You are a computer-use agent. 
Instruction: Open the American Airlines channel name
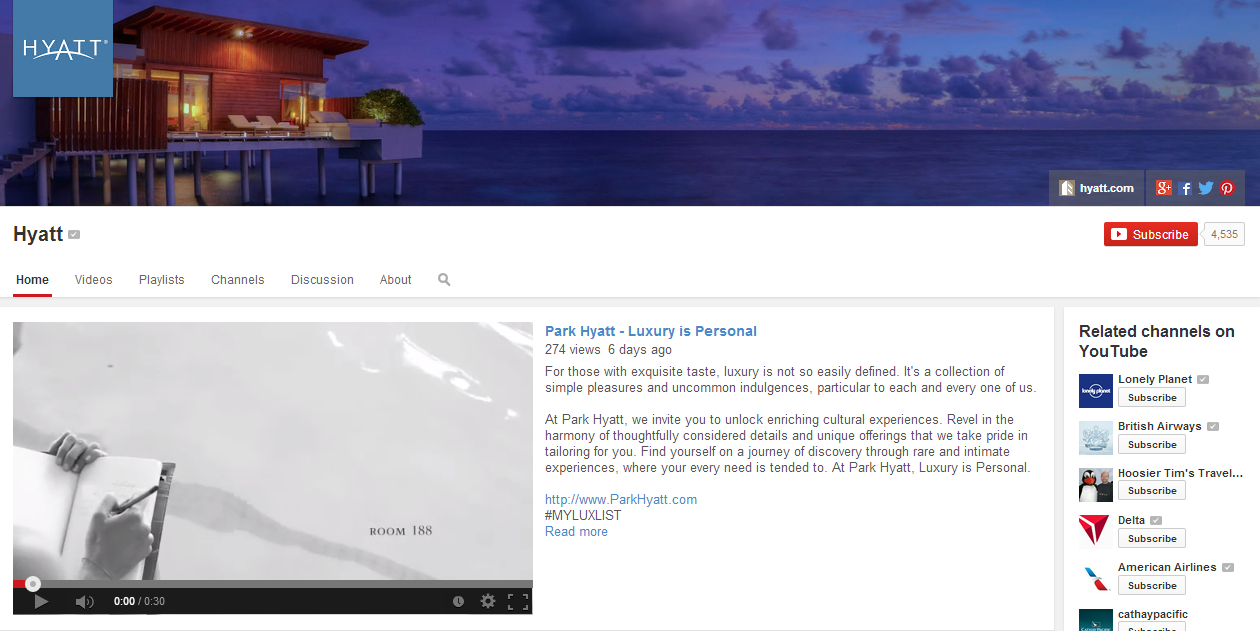point(1167,567)
